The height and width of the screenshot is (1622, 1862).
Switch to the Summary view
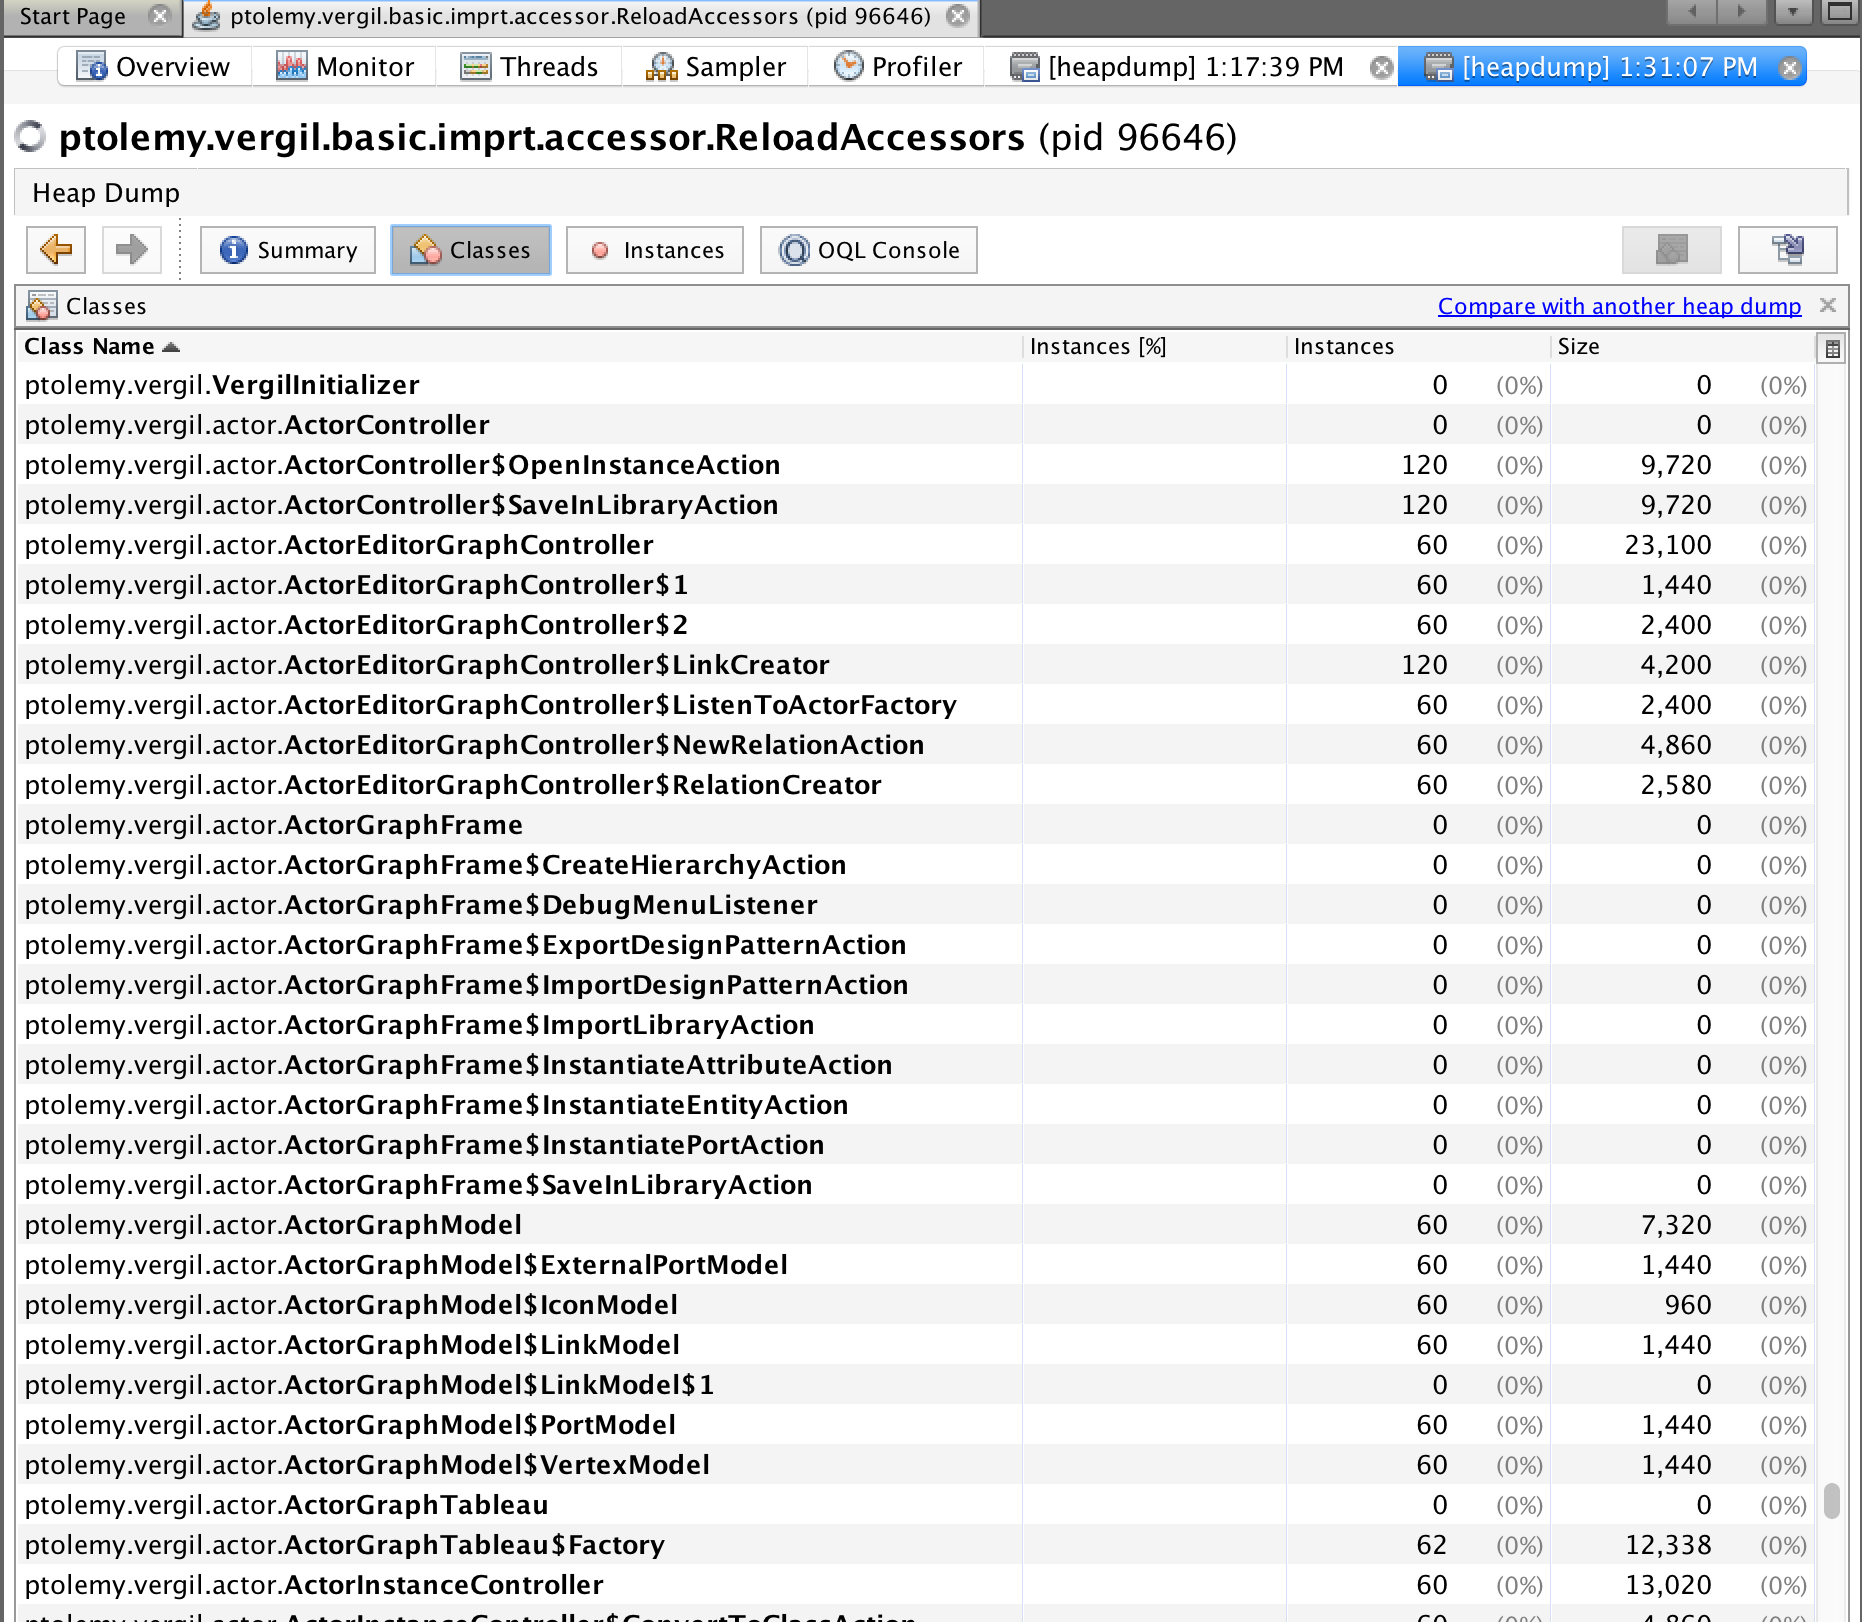(x=288, y=249)
